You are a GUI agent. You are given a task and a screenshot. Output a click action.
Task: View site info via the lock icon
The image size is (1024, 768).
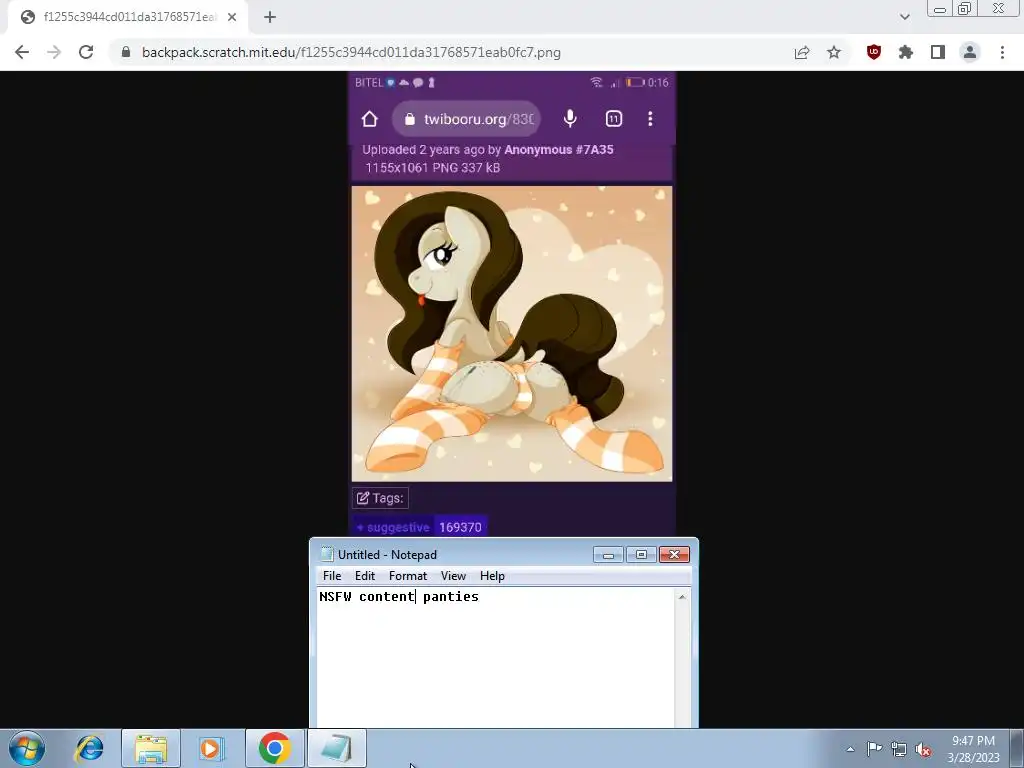tap(126, 52)
